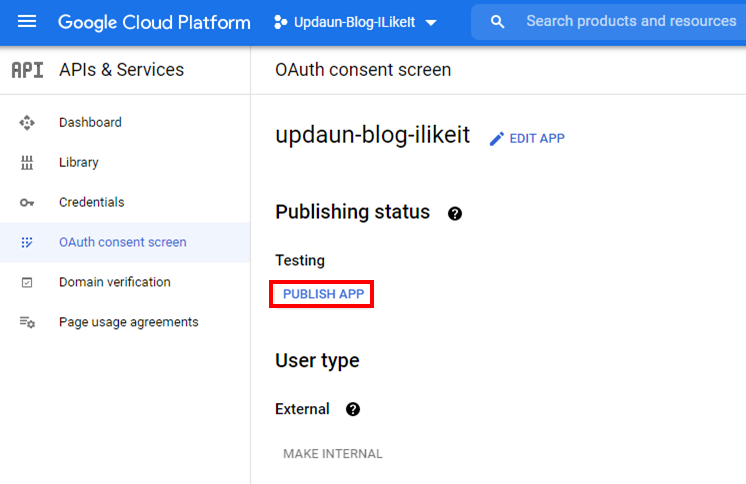Click the project hexagon icon beside Updaun-Blog-ILikeIt
Screen dimensions: 746x484
pos(280,22)
